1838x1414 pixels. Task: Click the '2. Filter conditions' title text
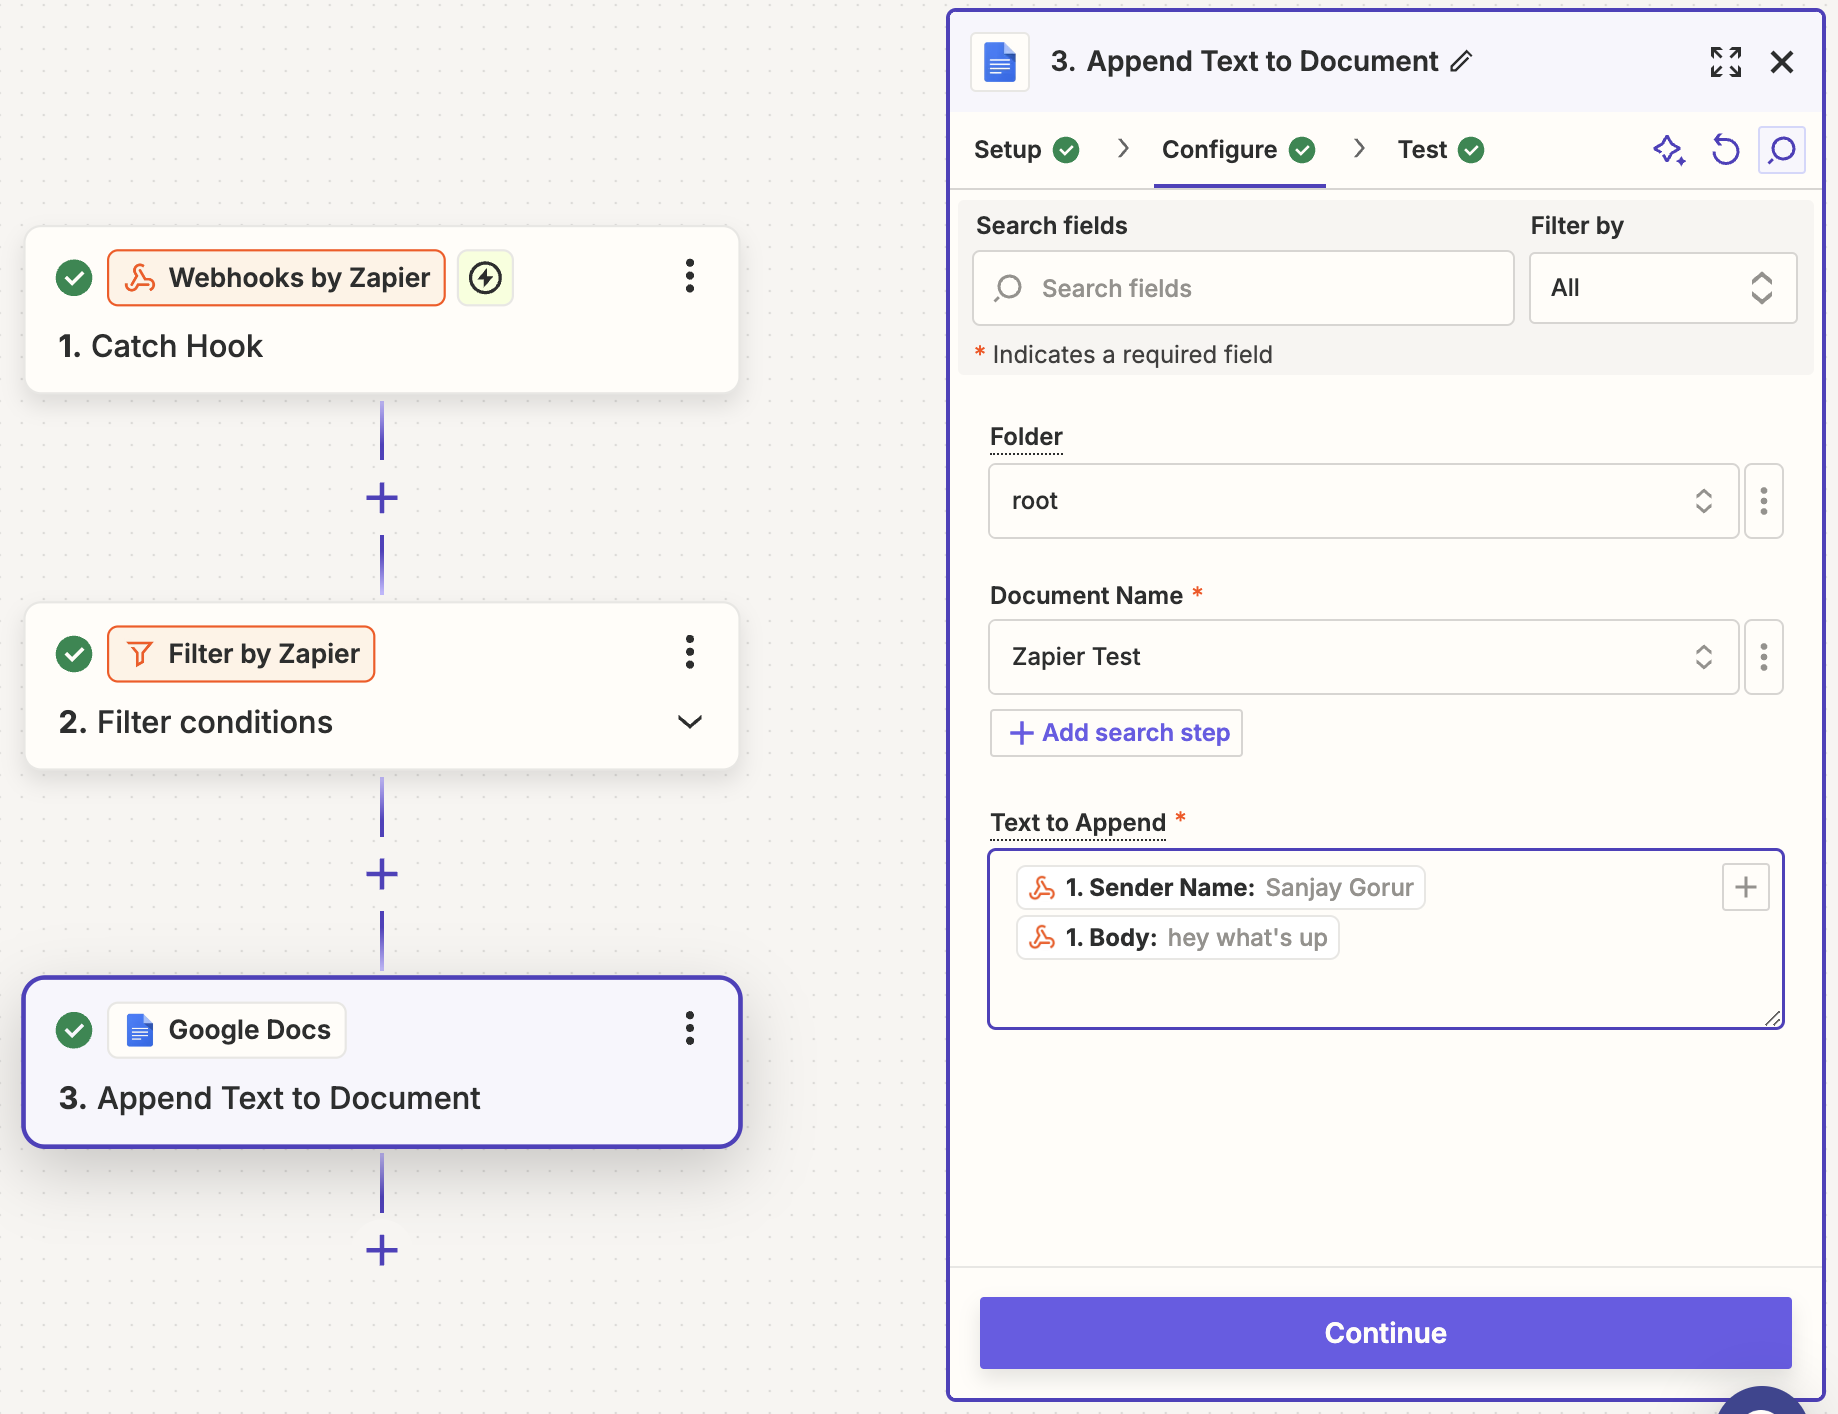pyautogui.click(x=196, y=722)
